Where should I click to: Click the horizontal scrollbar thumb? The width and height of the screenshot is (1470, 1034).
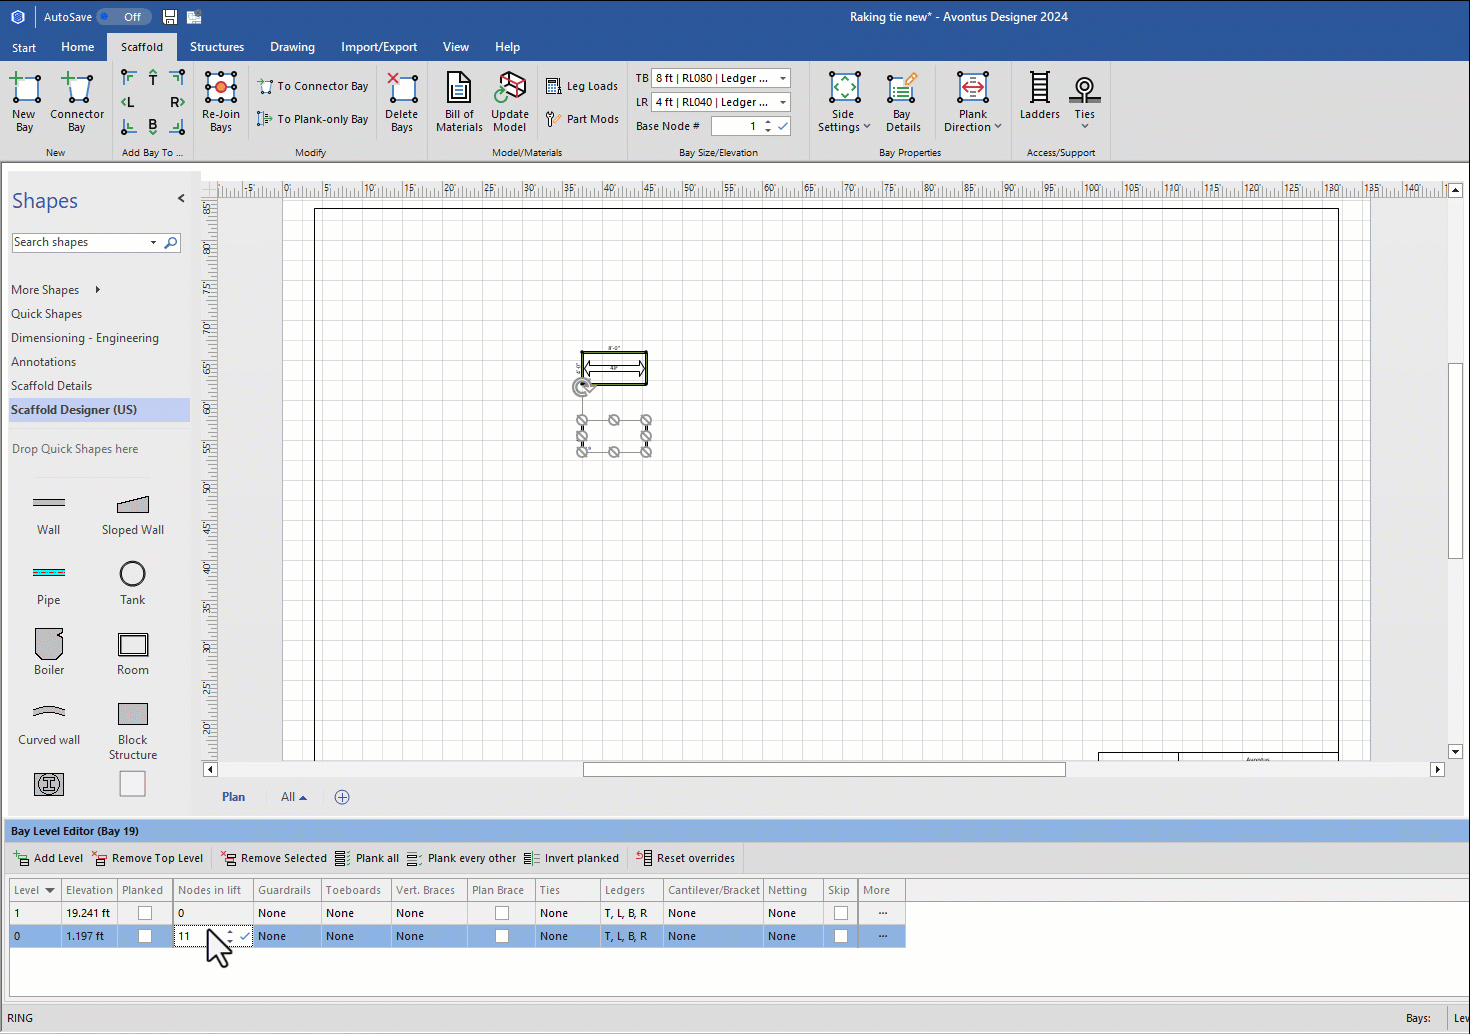pos(824,769)
